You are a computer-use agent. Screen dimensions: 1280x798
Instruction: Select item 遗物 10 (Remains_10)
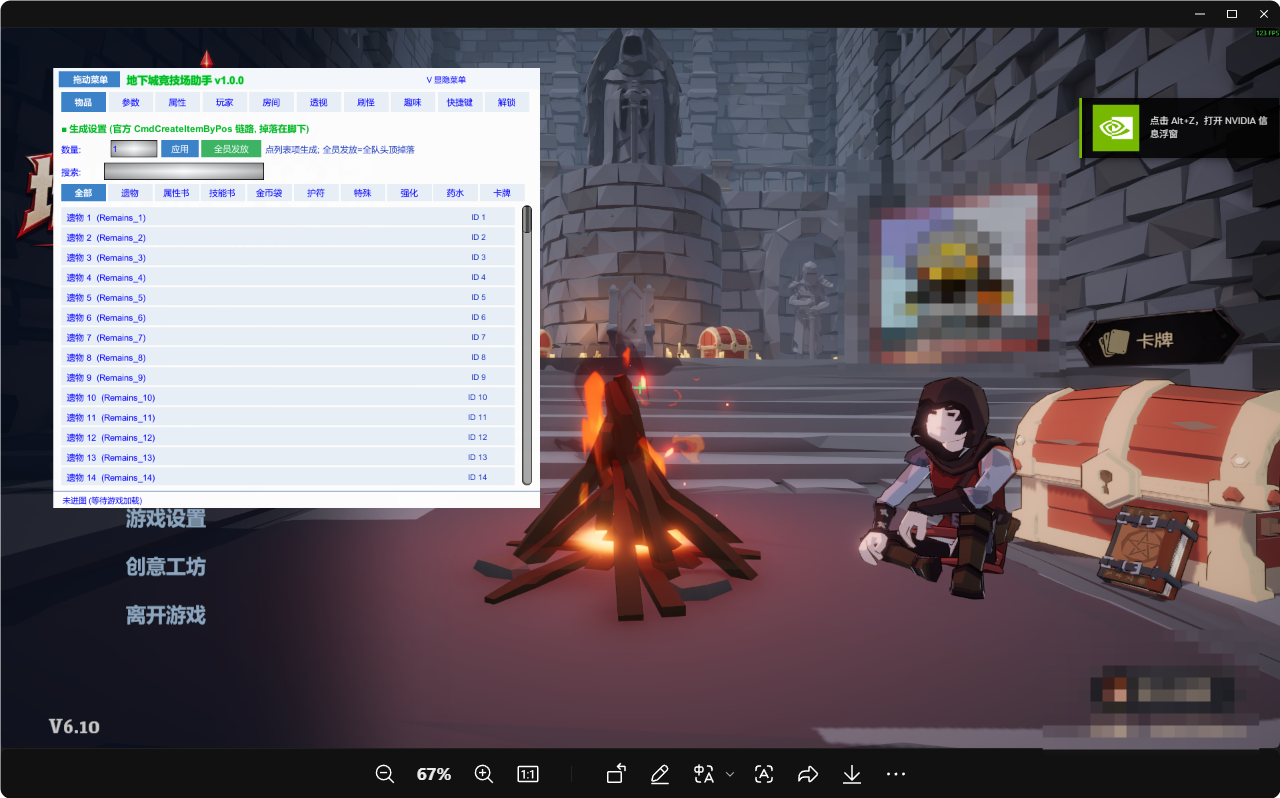click(x=288, y=397)
